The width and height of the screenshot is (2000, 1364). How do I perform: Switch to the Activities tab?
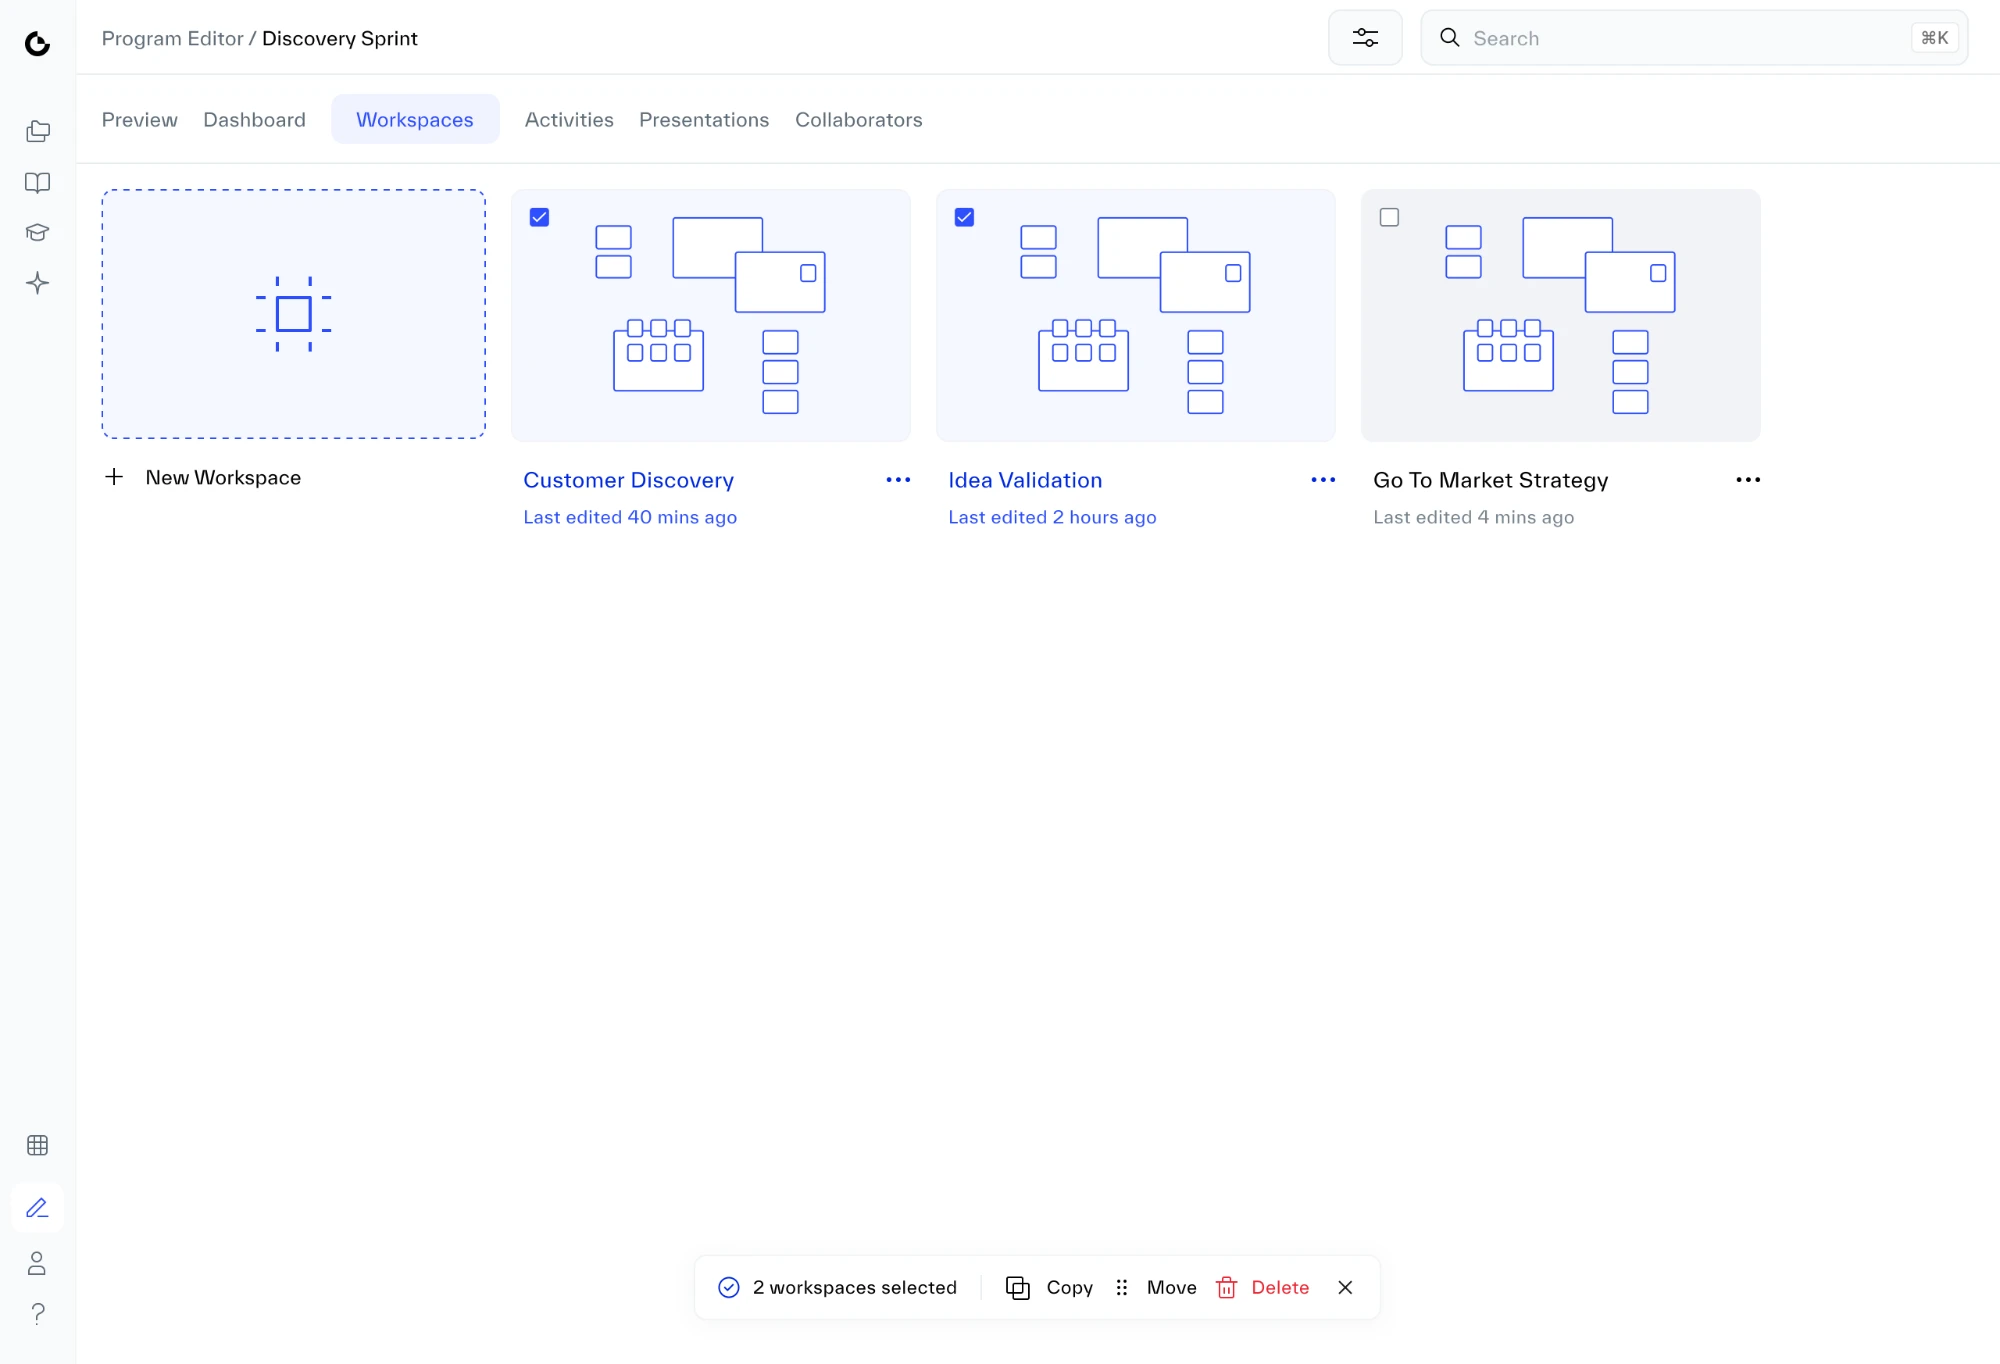pyautogui.click(x=569, y=119)
